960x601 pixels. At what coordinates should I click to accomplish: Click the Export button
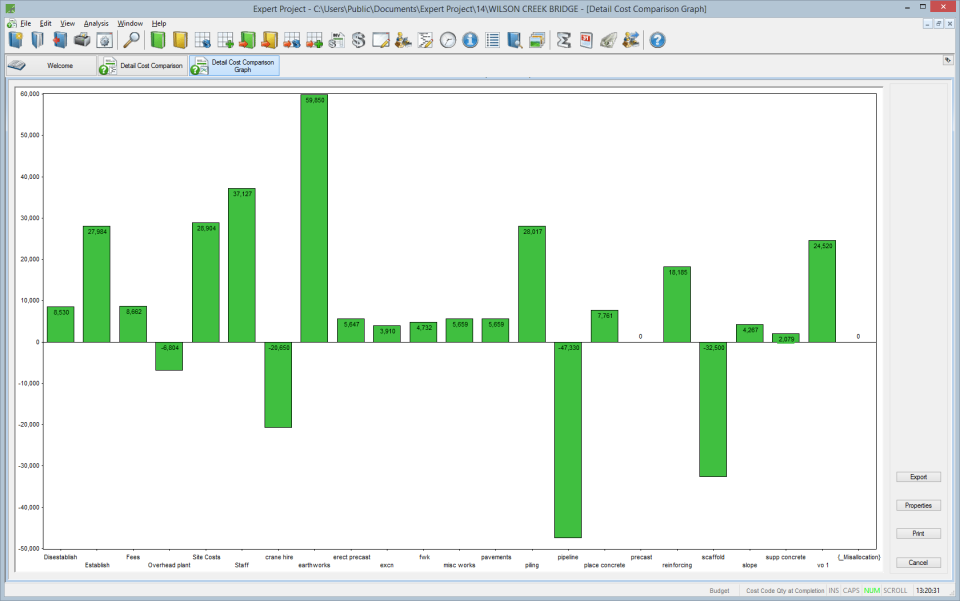[x=918, y=477]
